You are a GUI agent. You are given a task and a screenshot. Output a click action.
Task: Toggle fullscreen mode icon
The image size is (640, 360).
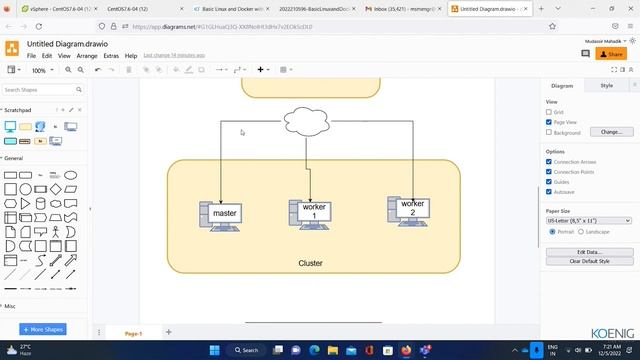(614, 70)
